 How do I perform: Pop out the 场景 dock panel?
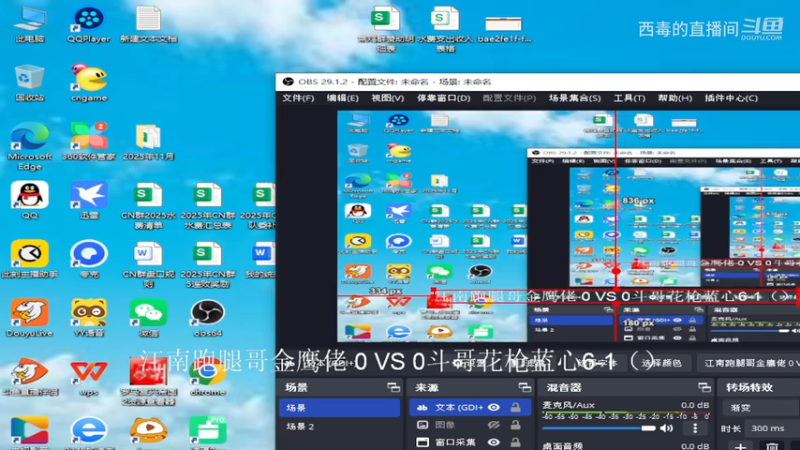point(393,388)
